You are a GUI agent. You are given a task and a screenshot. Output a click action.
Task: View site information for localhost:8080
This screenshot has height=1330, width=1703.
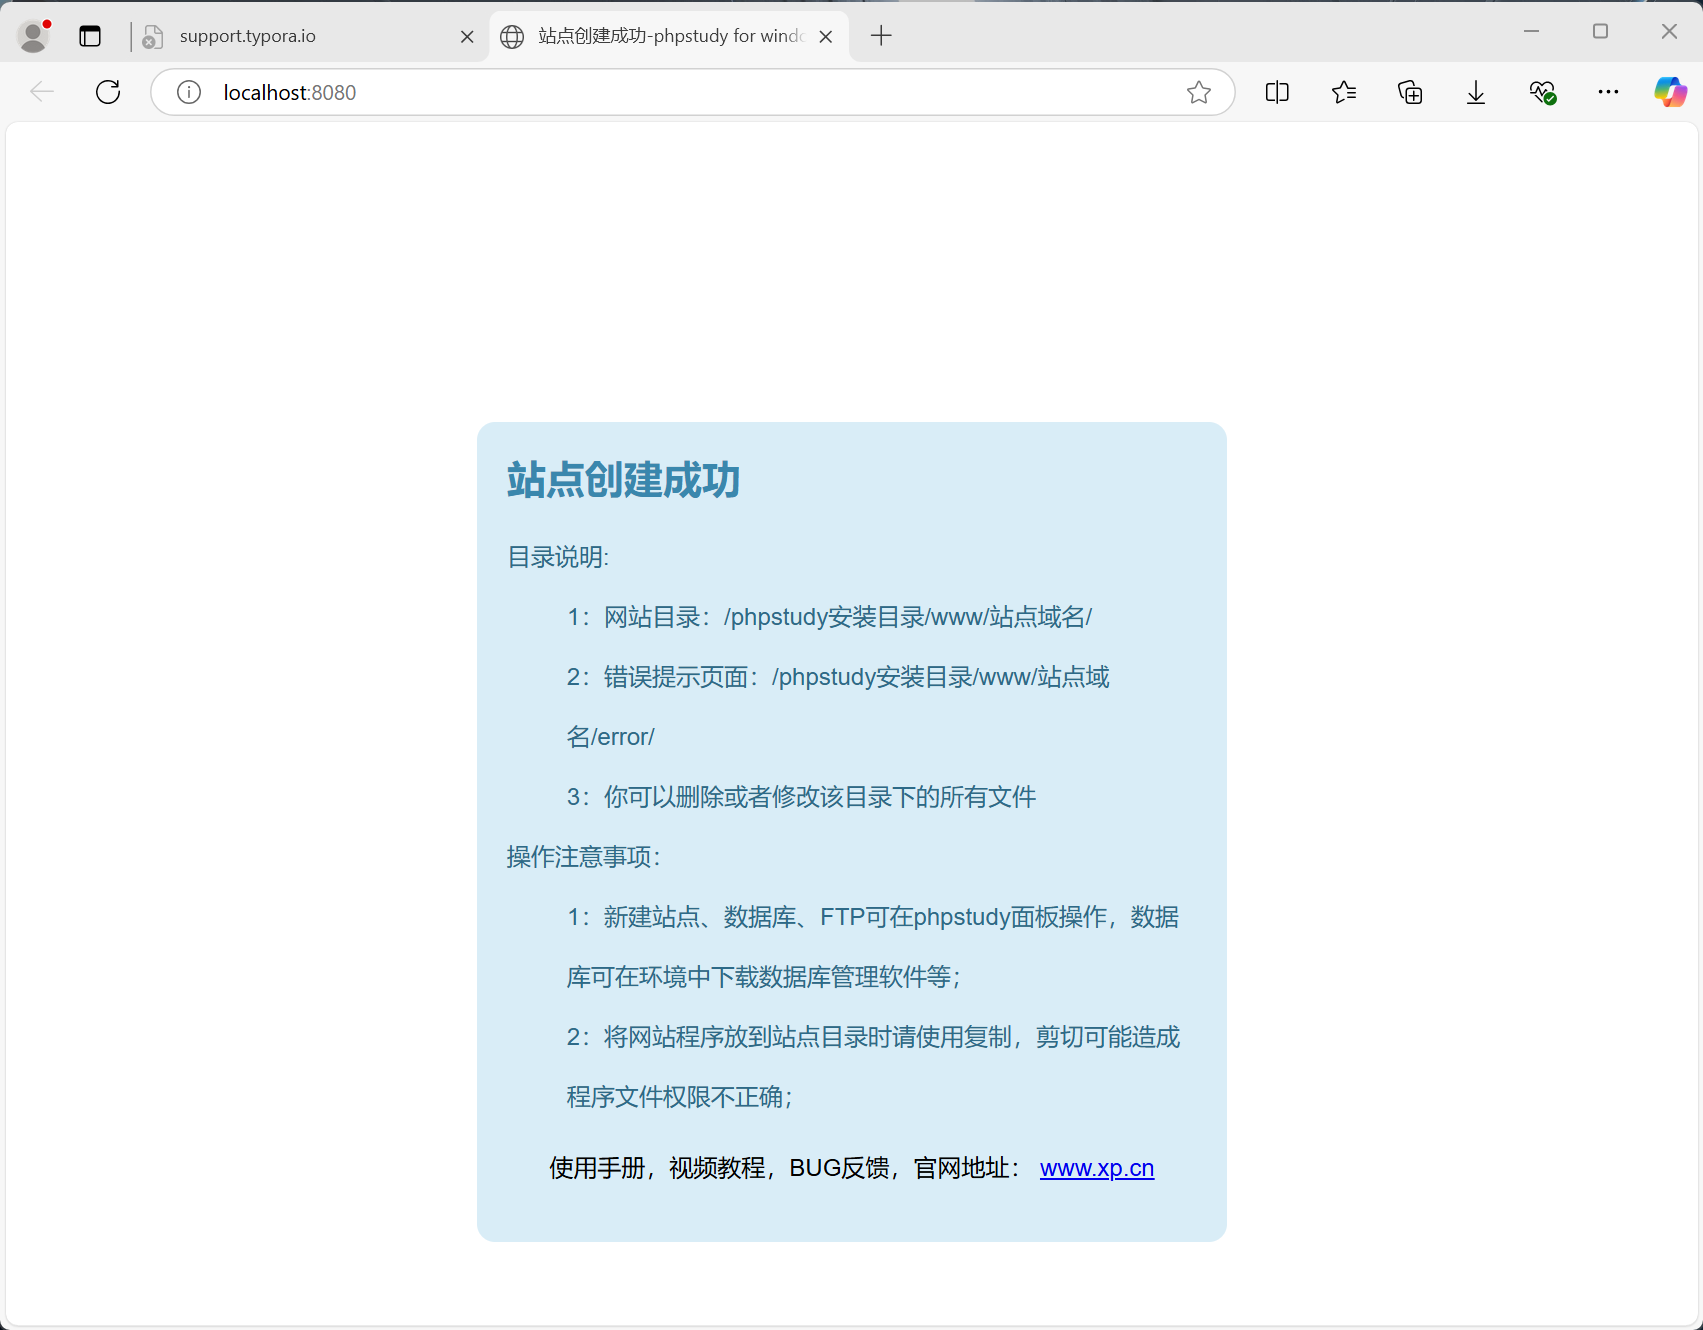coord(188,92)
